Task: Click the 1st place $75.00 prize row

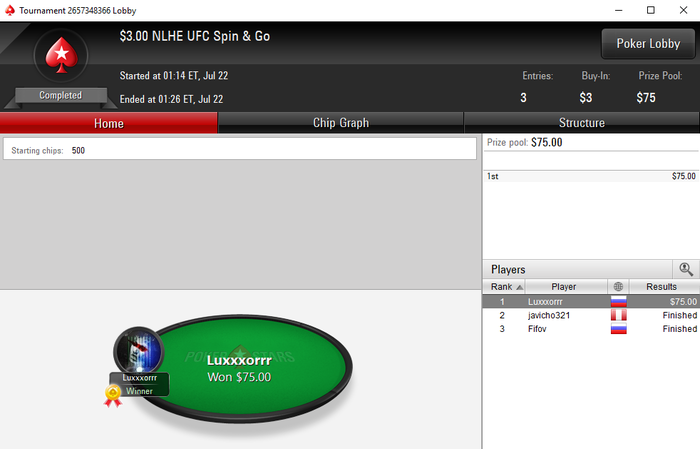Action: pos(591,176)
